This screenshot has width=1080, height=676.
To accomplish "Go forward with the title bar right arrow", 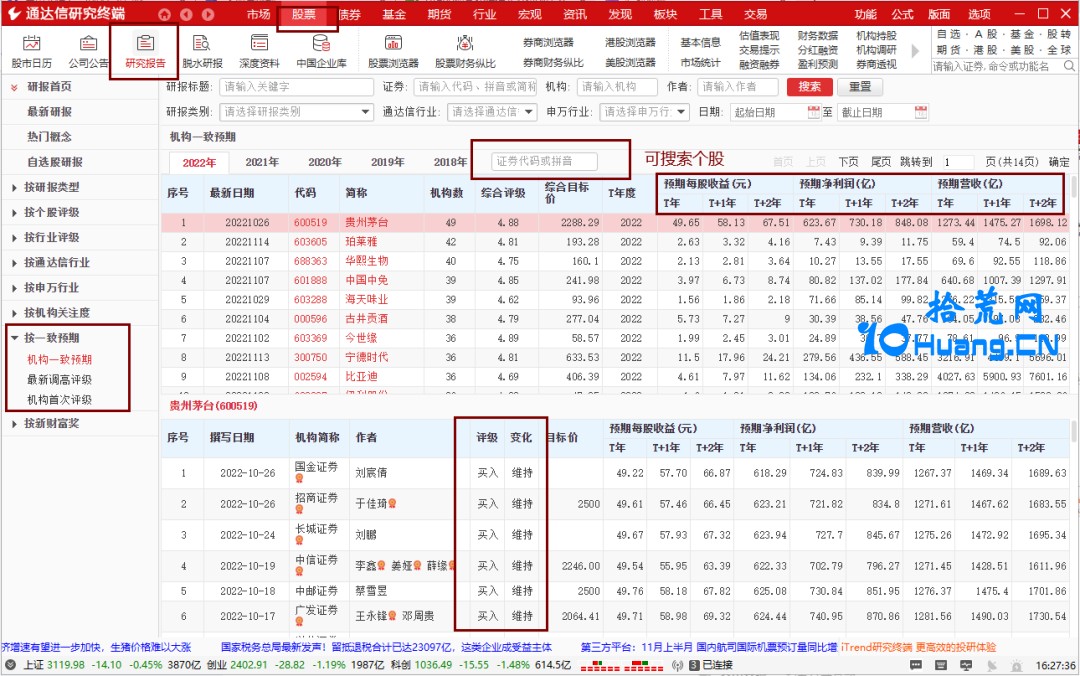I will pos(208,14).
